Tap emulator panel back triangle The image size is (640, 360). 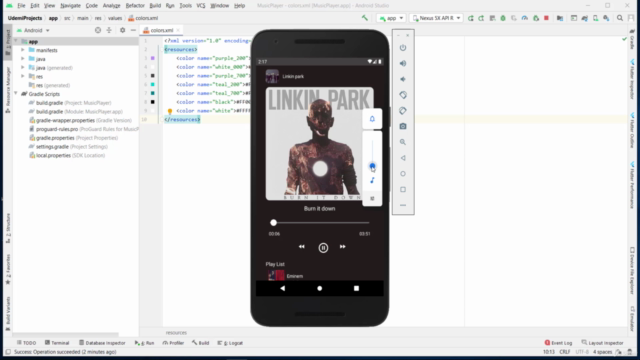(403, 158)
